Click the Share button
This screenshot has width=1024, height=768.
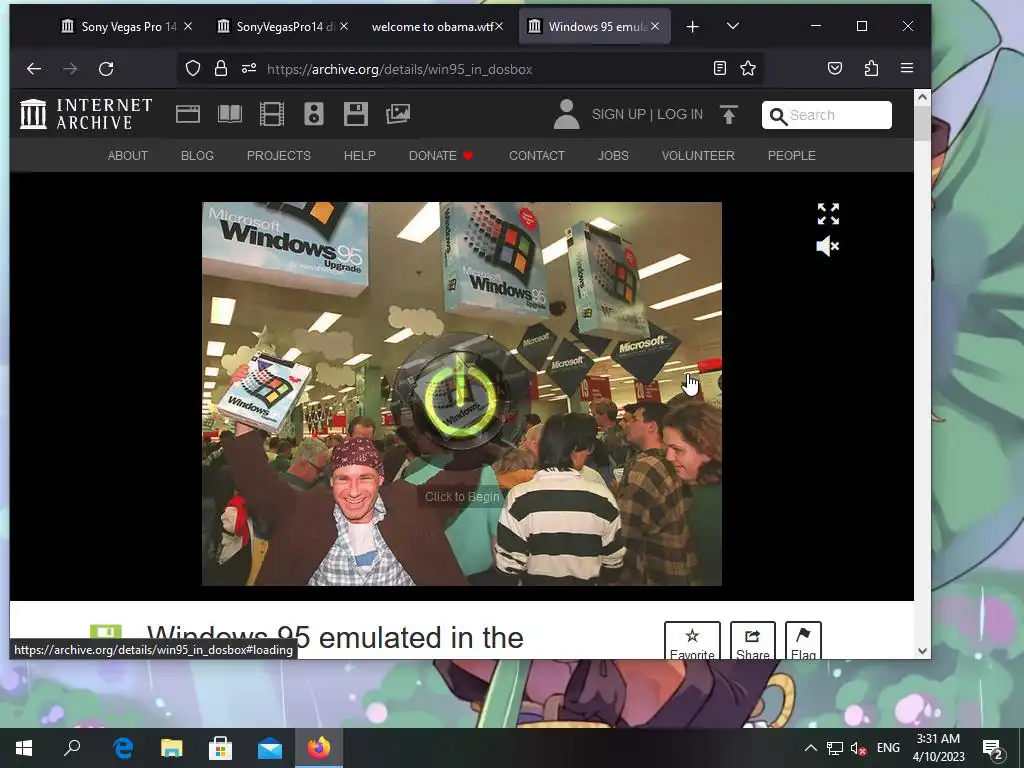[x=752, y=641]
